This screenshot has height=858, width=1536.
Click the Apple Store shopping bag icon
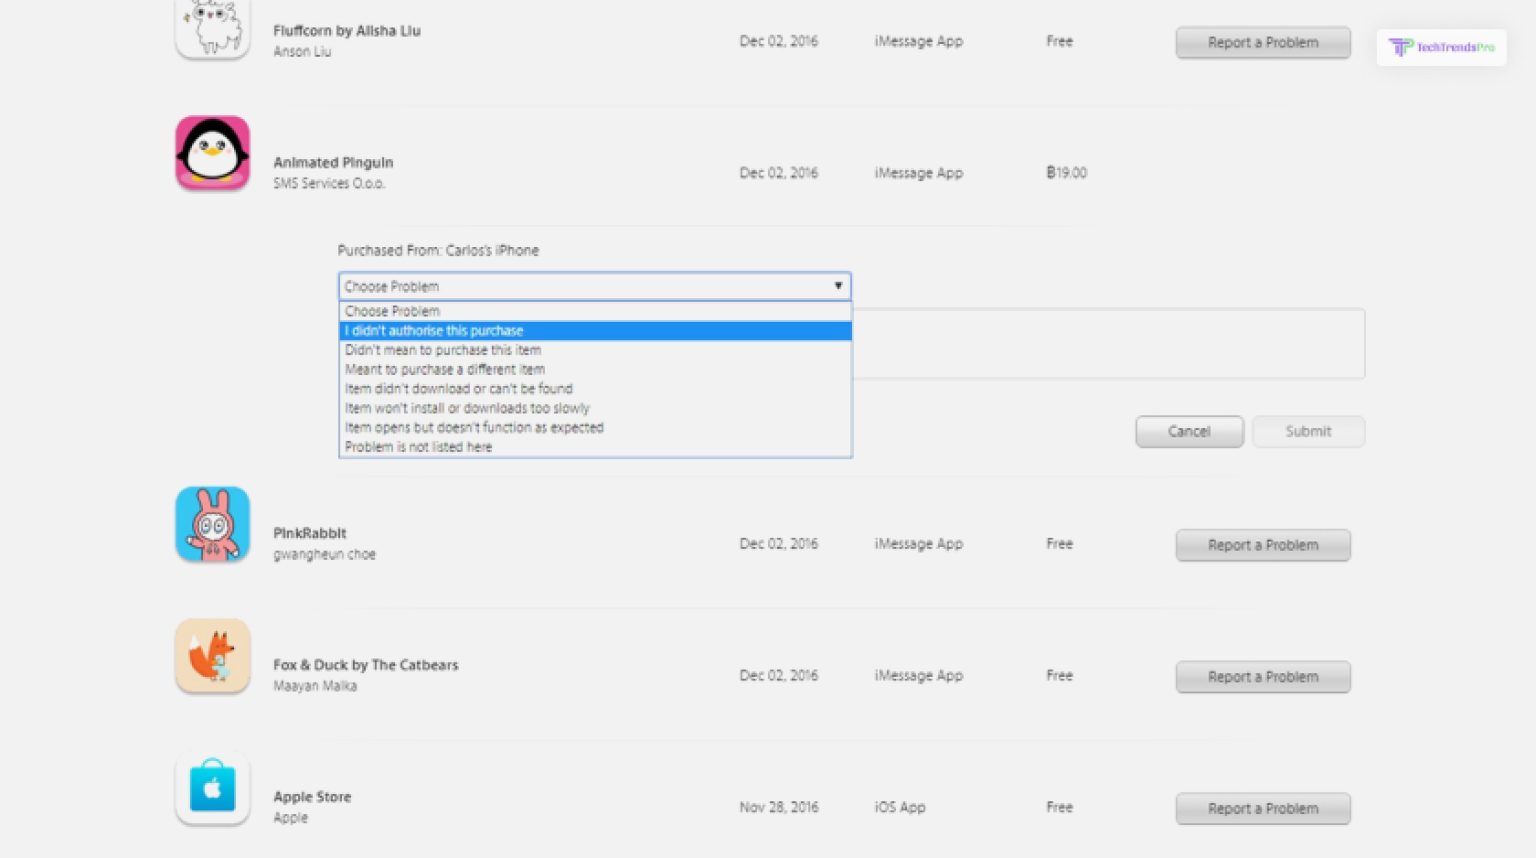212,789
